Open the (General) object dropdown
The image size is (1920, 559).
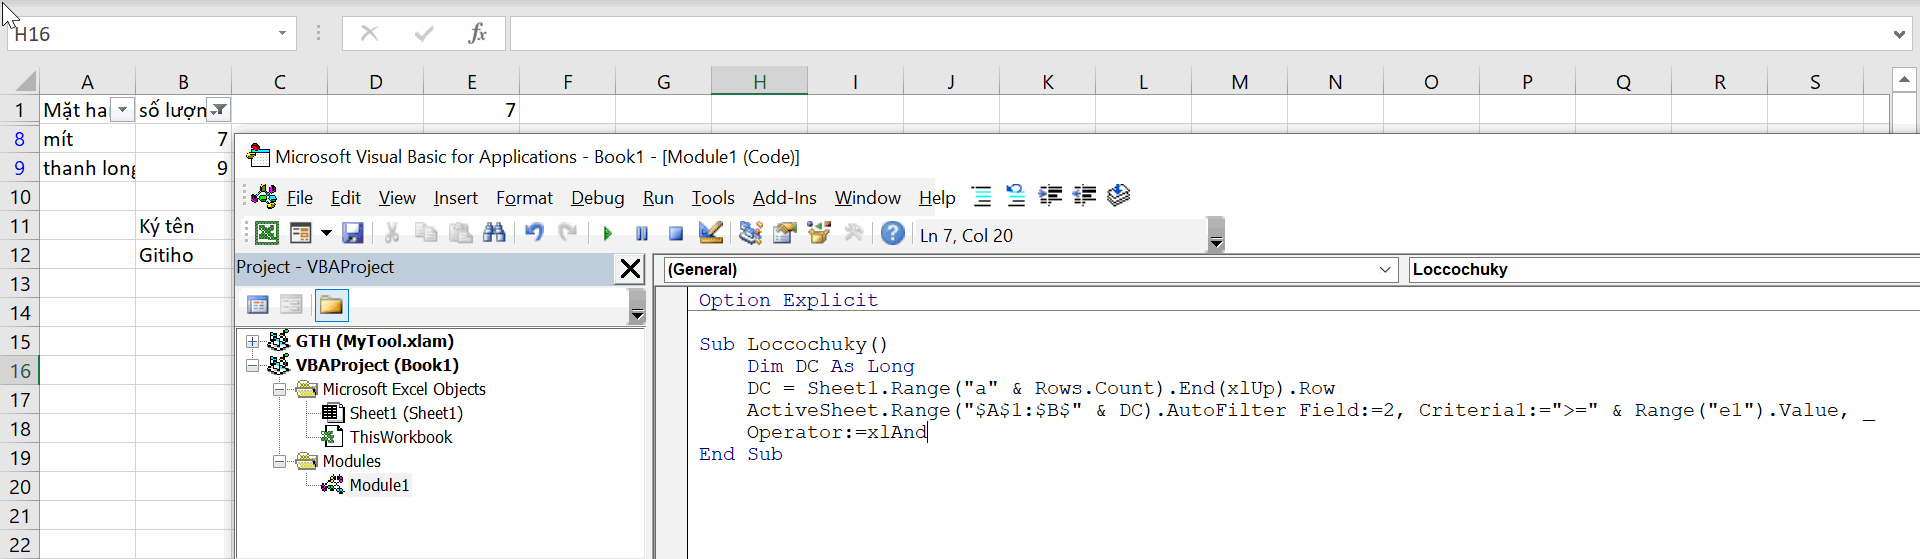coord(1385,269)
